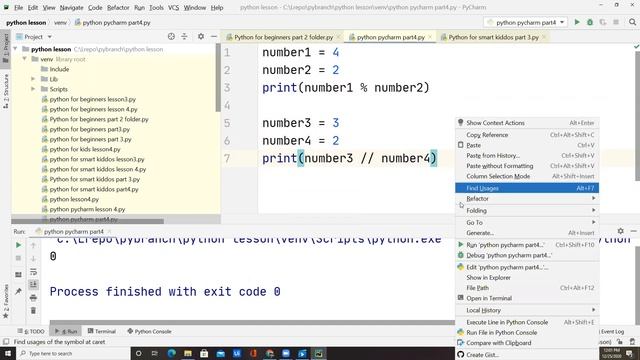
Task: Click the Run console horizontal scrollbar
Action: 252,322
